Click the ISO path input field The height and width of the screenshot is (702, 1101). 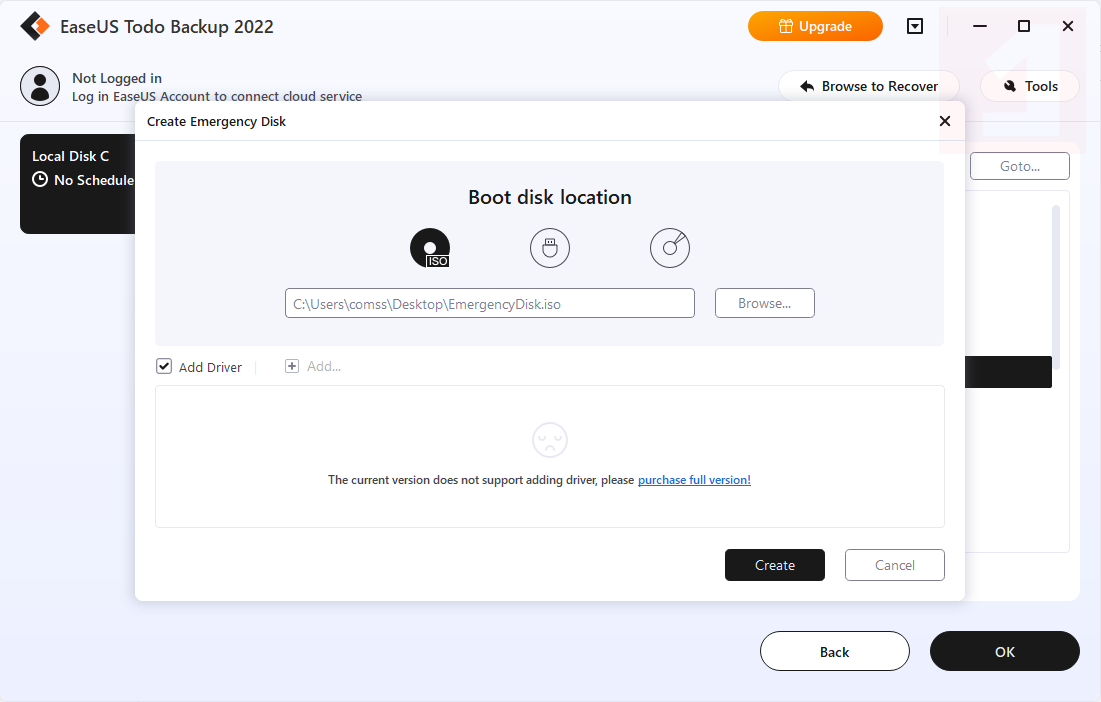(x=490, y=303)
